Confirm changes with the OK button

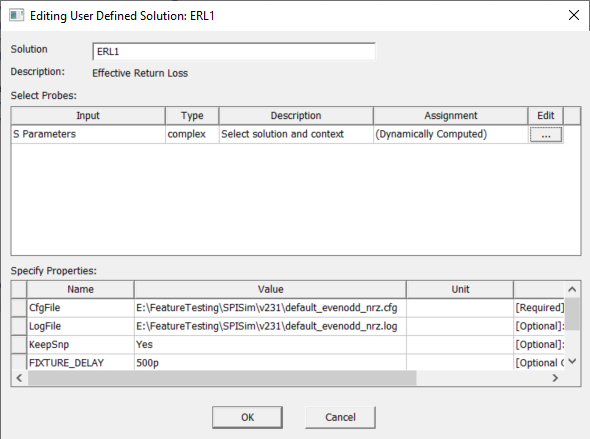pyautogui.click(x=247, y=417)
